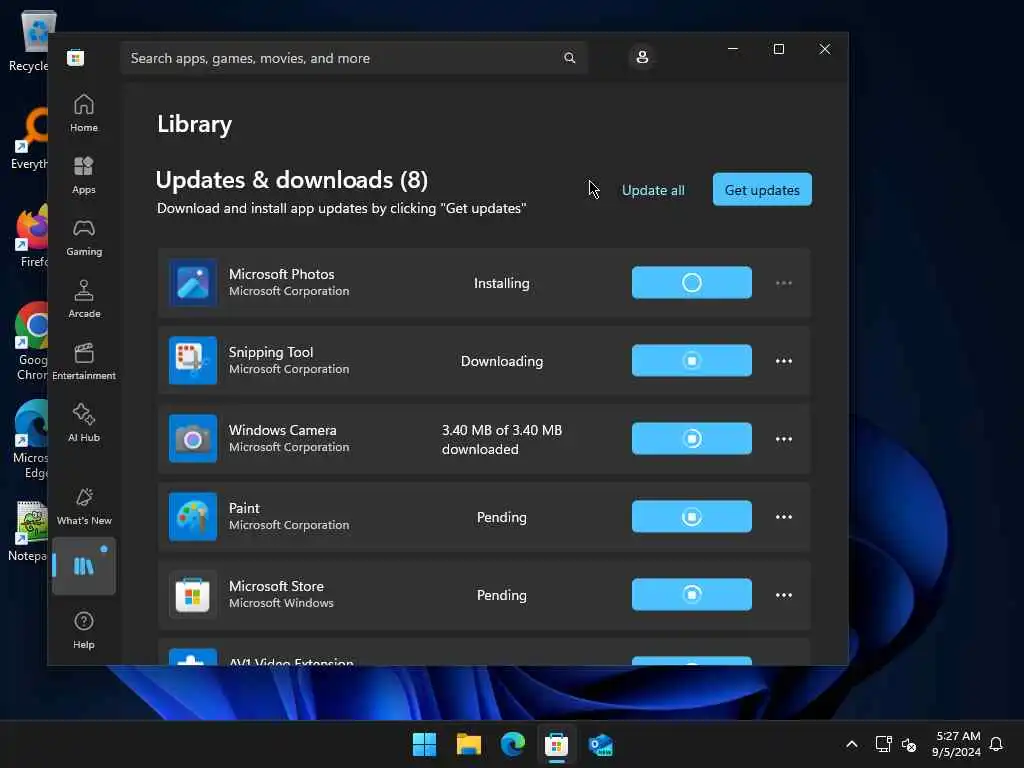Open AI Hub in the sidebar
This screenshot has height=768, width=1024.
pos(84,423)
